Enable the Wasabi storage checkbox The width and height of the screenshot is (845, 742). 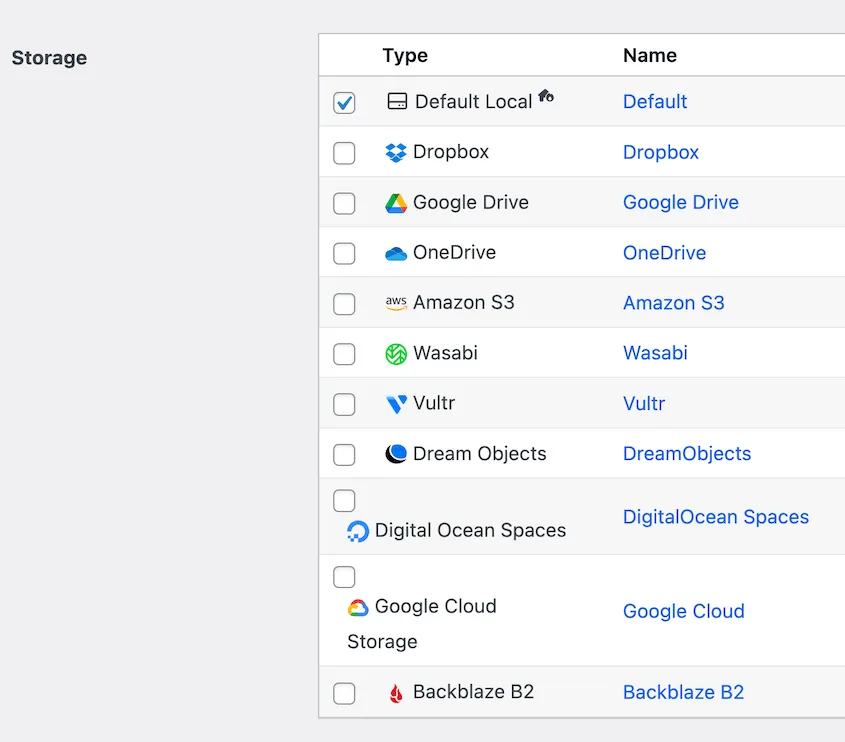click(344, 354)
